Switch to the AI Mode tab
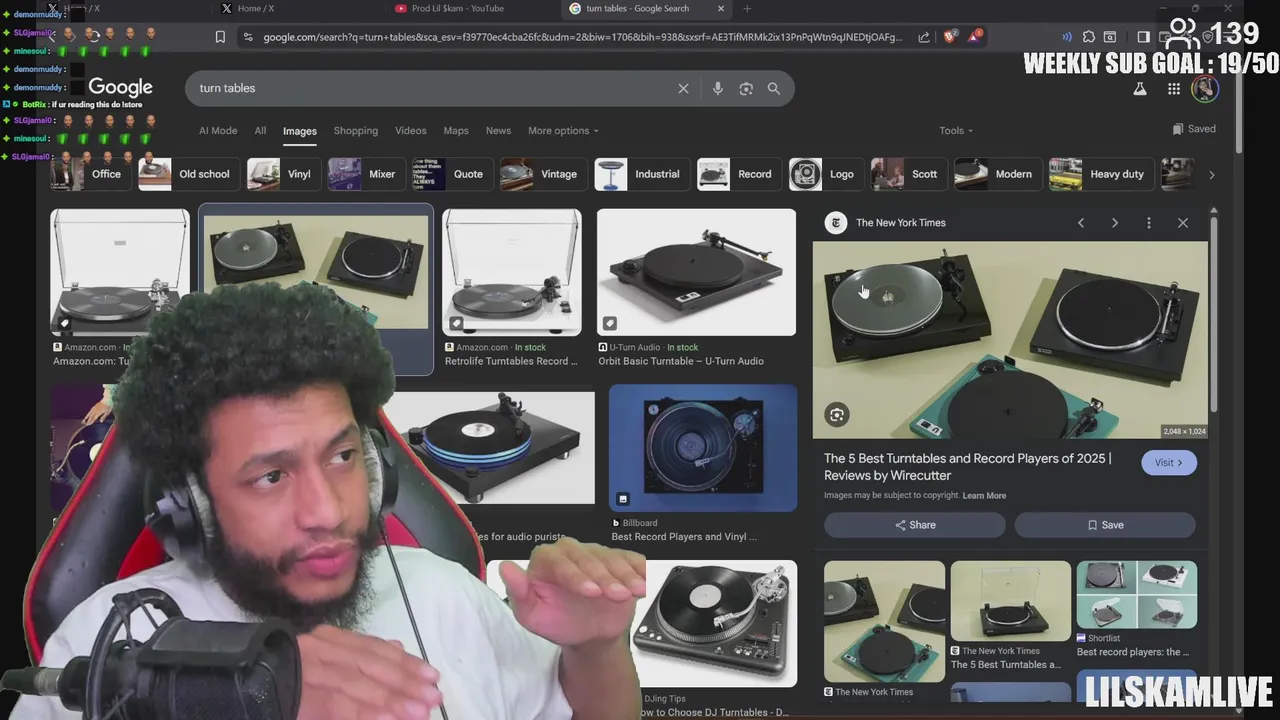1280x720 pixels. pyautogui.click(x=218, y=131)
